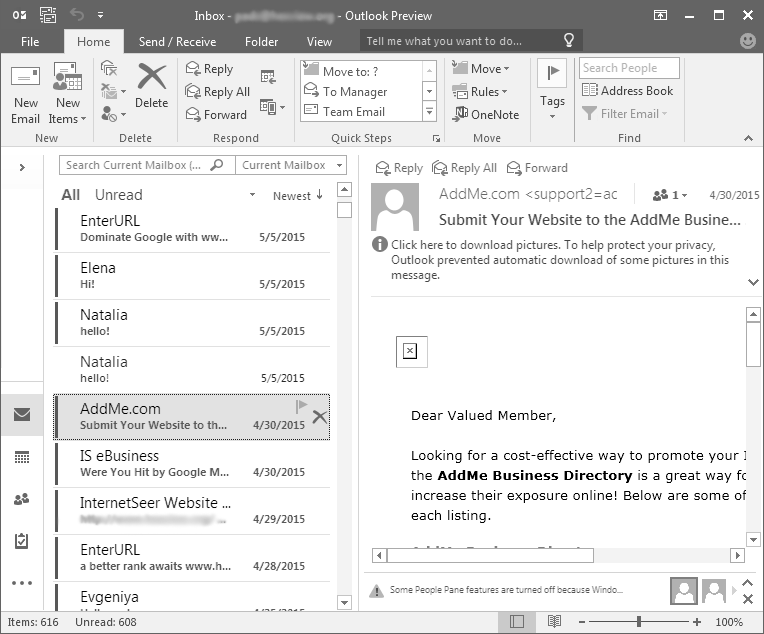This screenshot has width=764, height=634.
Task: Flag the AddMe.com message
Action: coord(301,406)
